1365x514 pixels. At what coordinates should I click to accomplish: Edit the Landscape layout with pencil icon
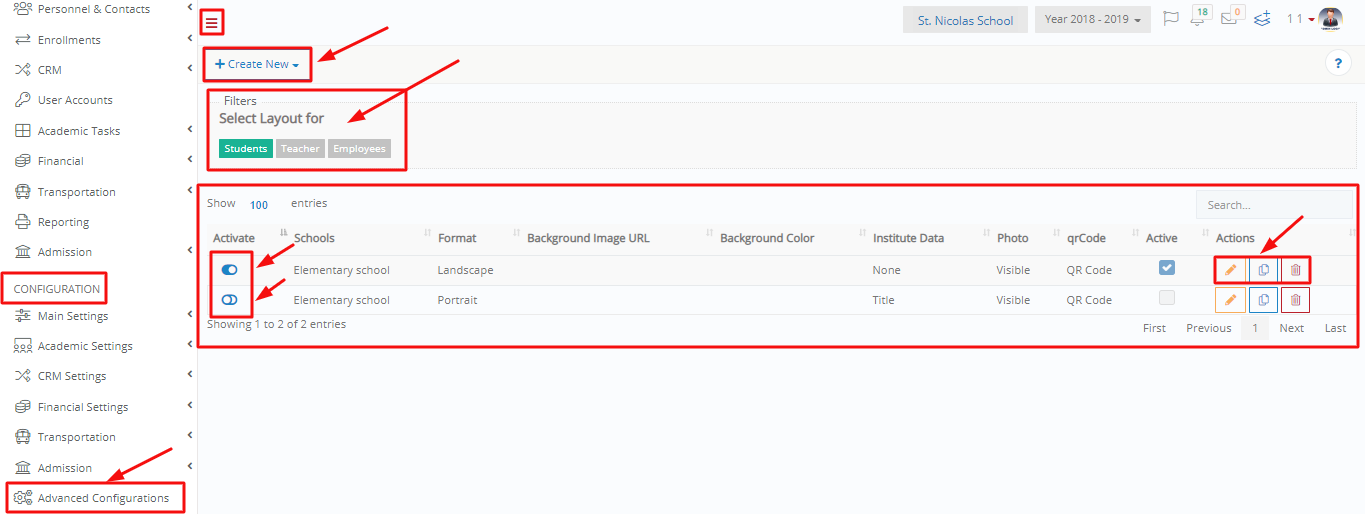1230,270
